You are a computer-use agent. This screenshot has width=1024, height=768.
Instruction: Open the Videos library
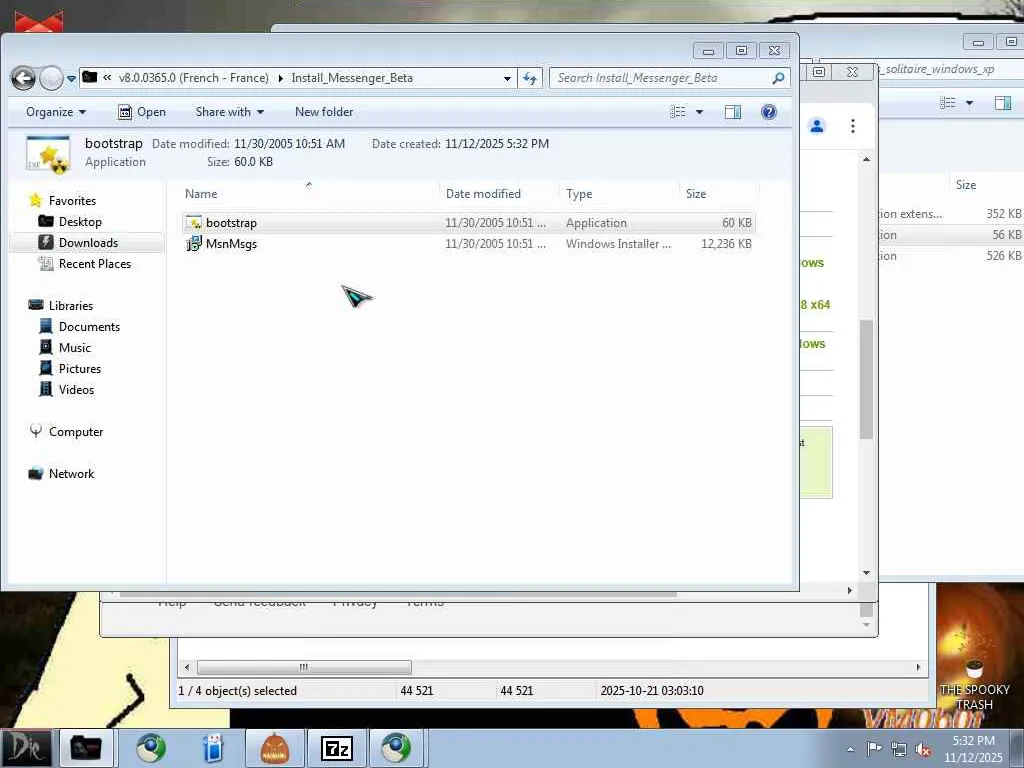pyautogui.click(x=67, y=389)
